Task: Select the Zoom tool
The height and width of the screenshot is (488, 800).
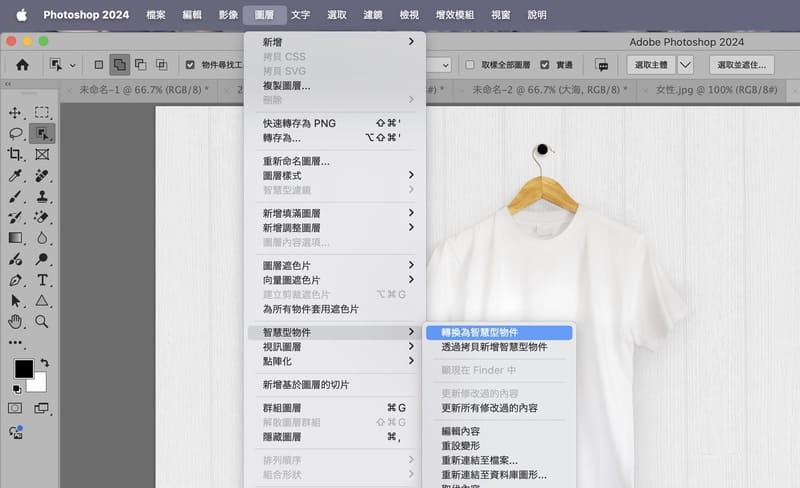Action: pyautogui.click(x=42, y=322)
